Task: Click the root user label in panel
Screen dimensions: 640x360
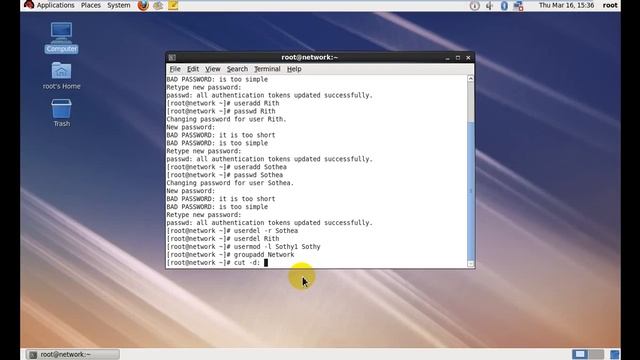Action: pos(610,5)
